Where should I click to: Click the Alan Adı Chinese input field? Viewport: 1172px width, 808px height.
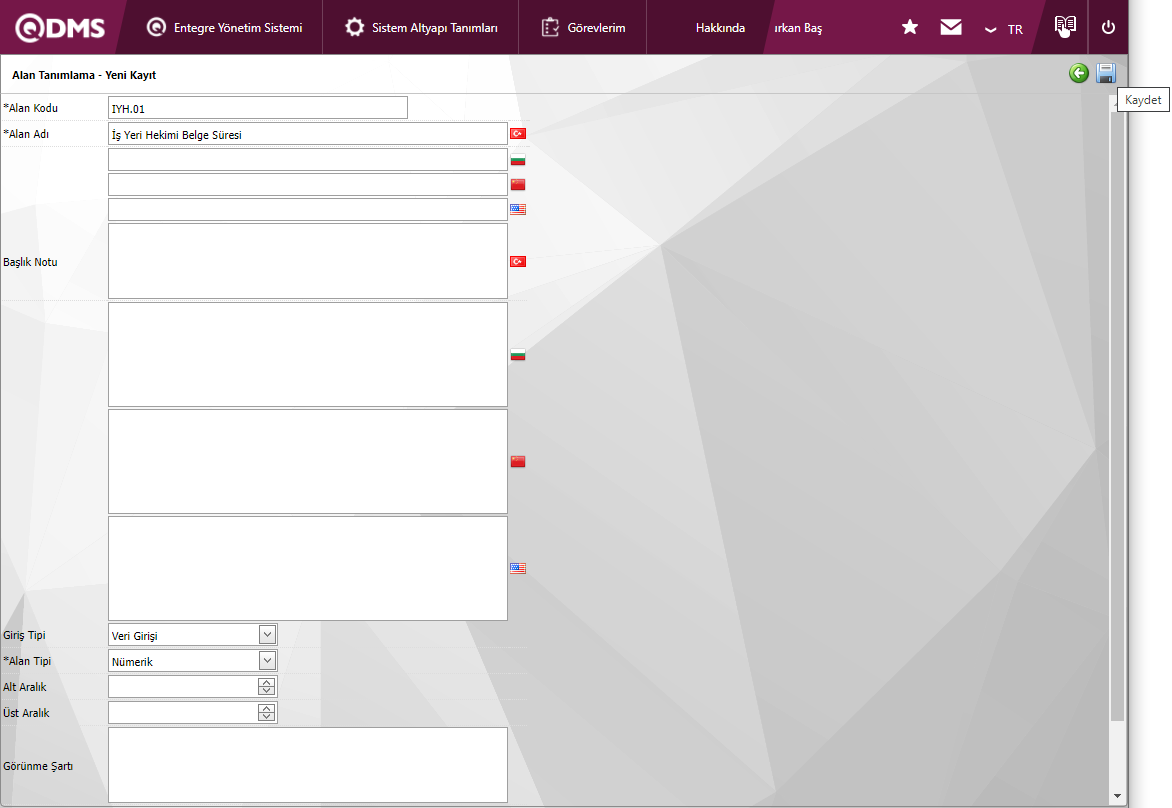[308, 185]
